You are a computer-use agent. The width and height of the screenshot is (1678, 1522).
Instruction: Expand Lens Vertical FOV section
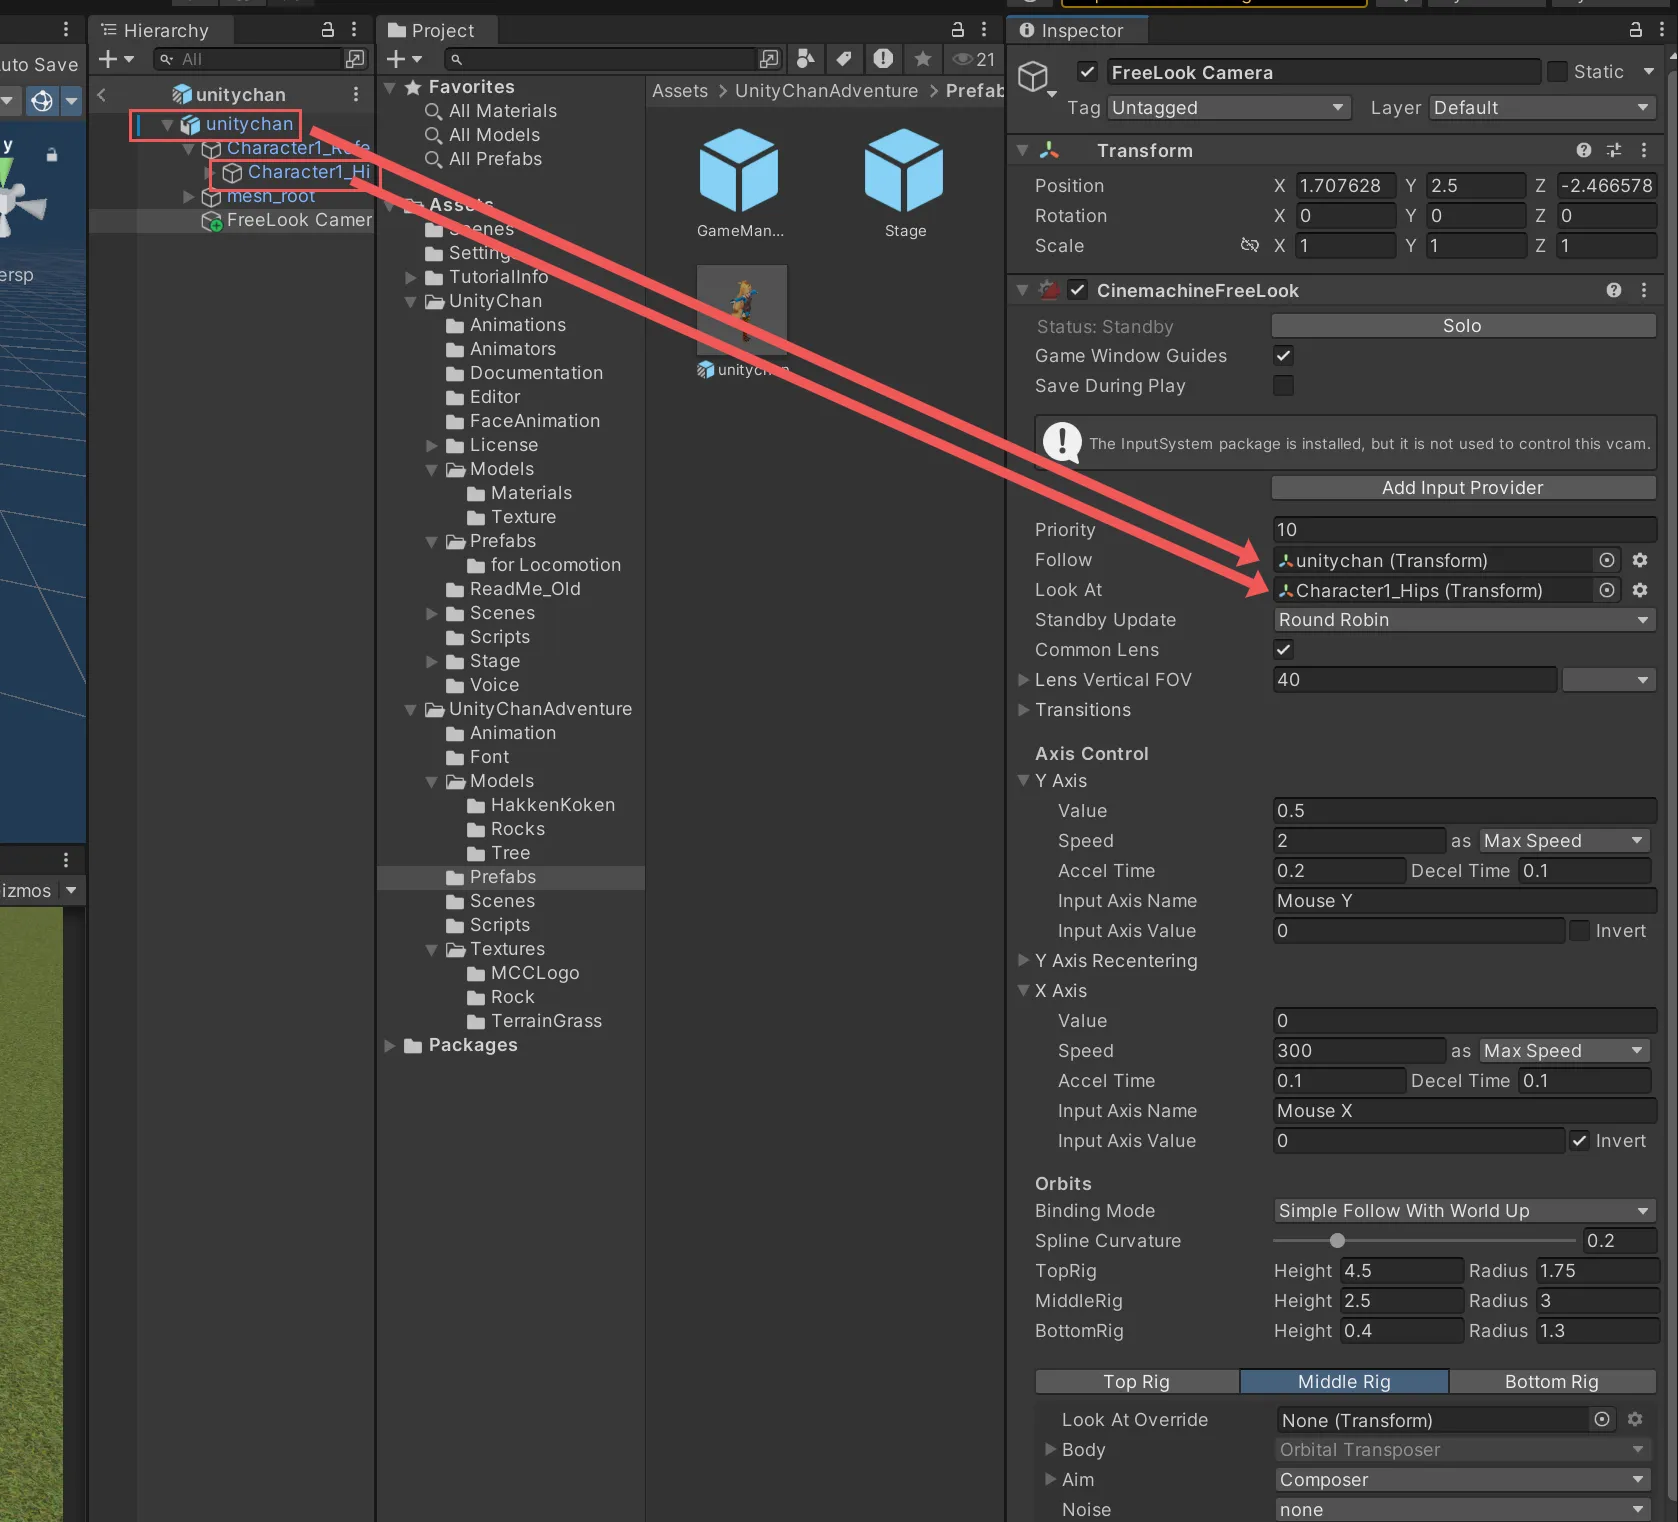1023,680
